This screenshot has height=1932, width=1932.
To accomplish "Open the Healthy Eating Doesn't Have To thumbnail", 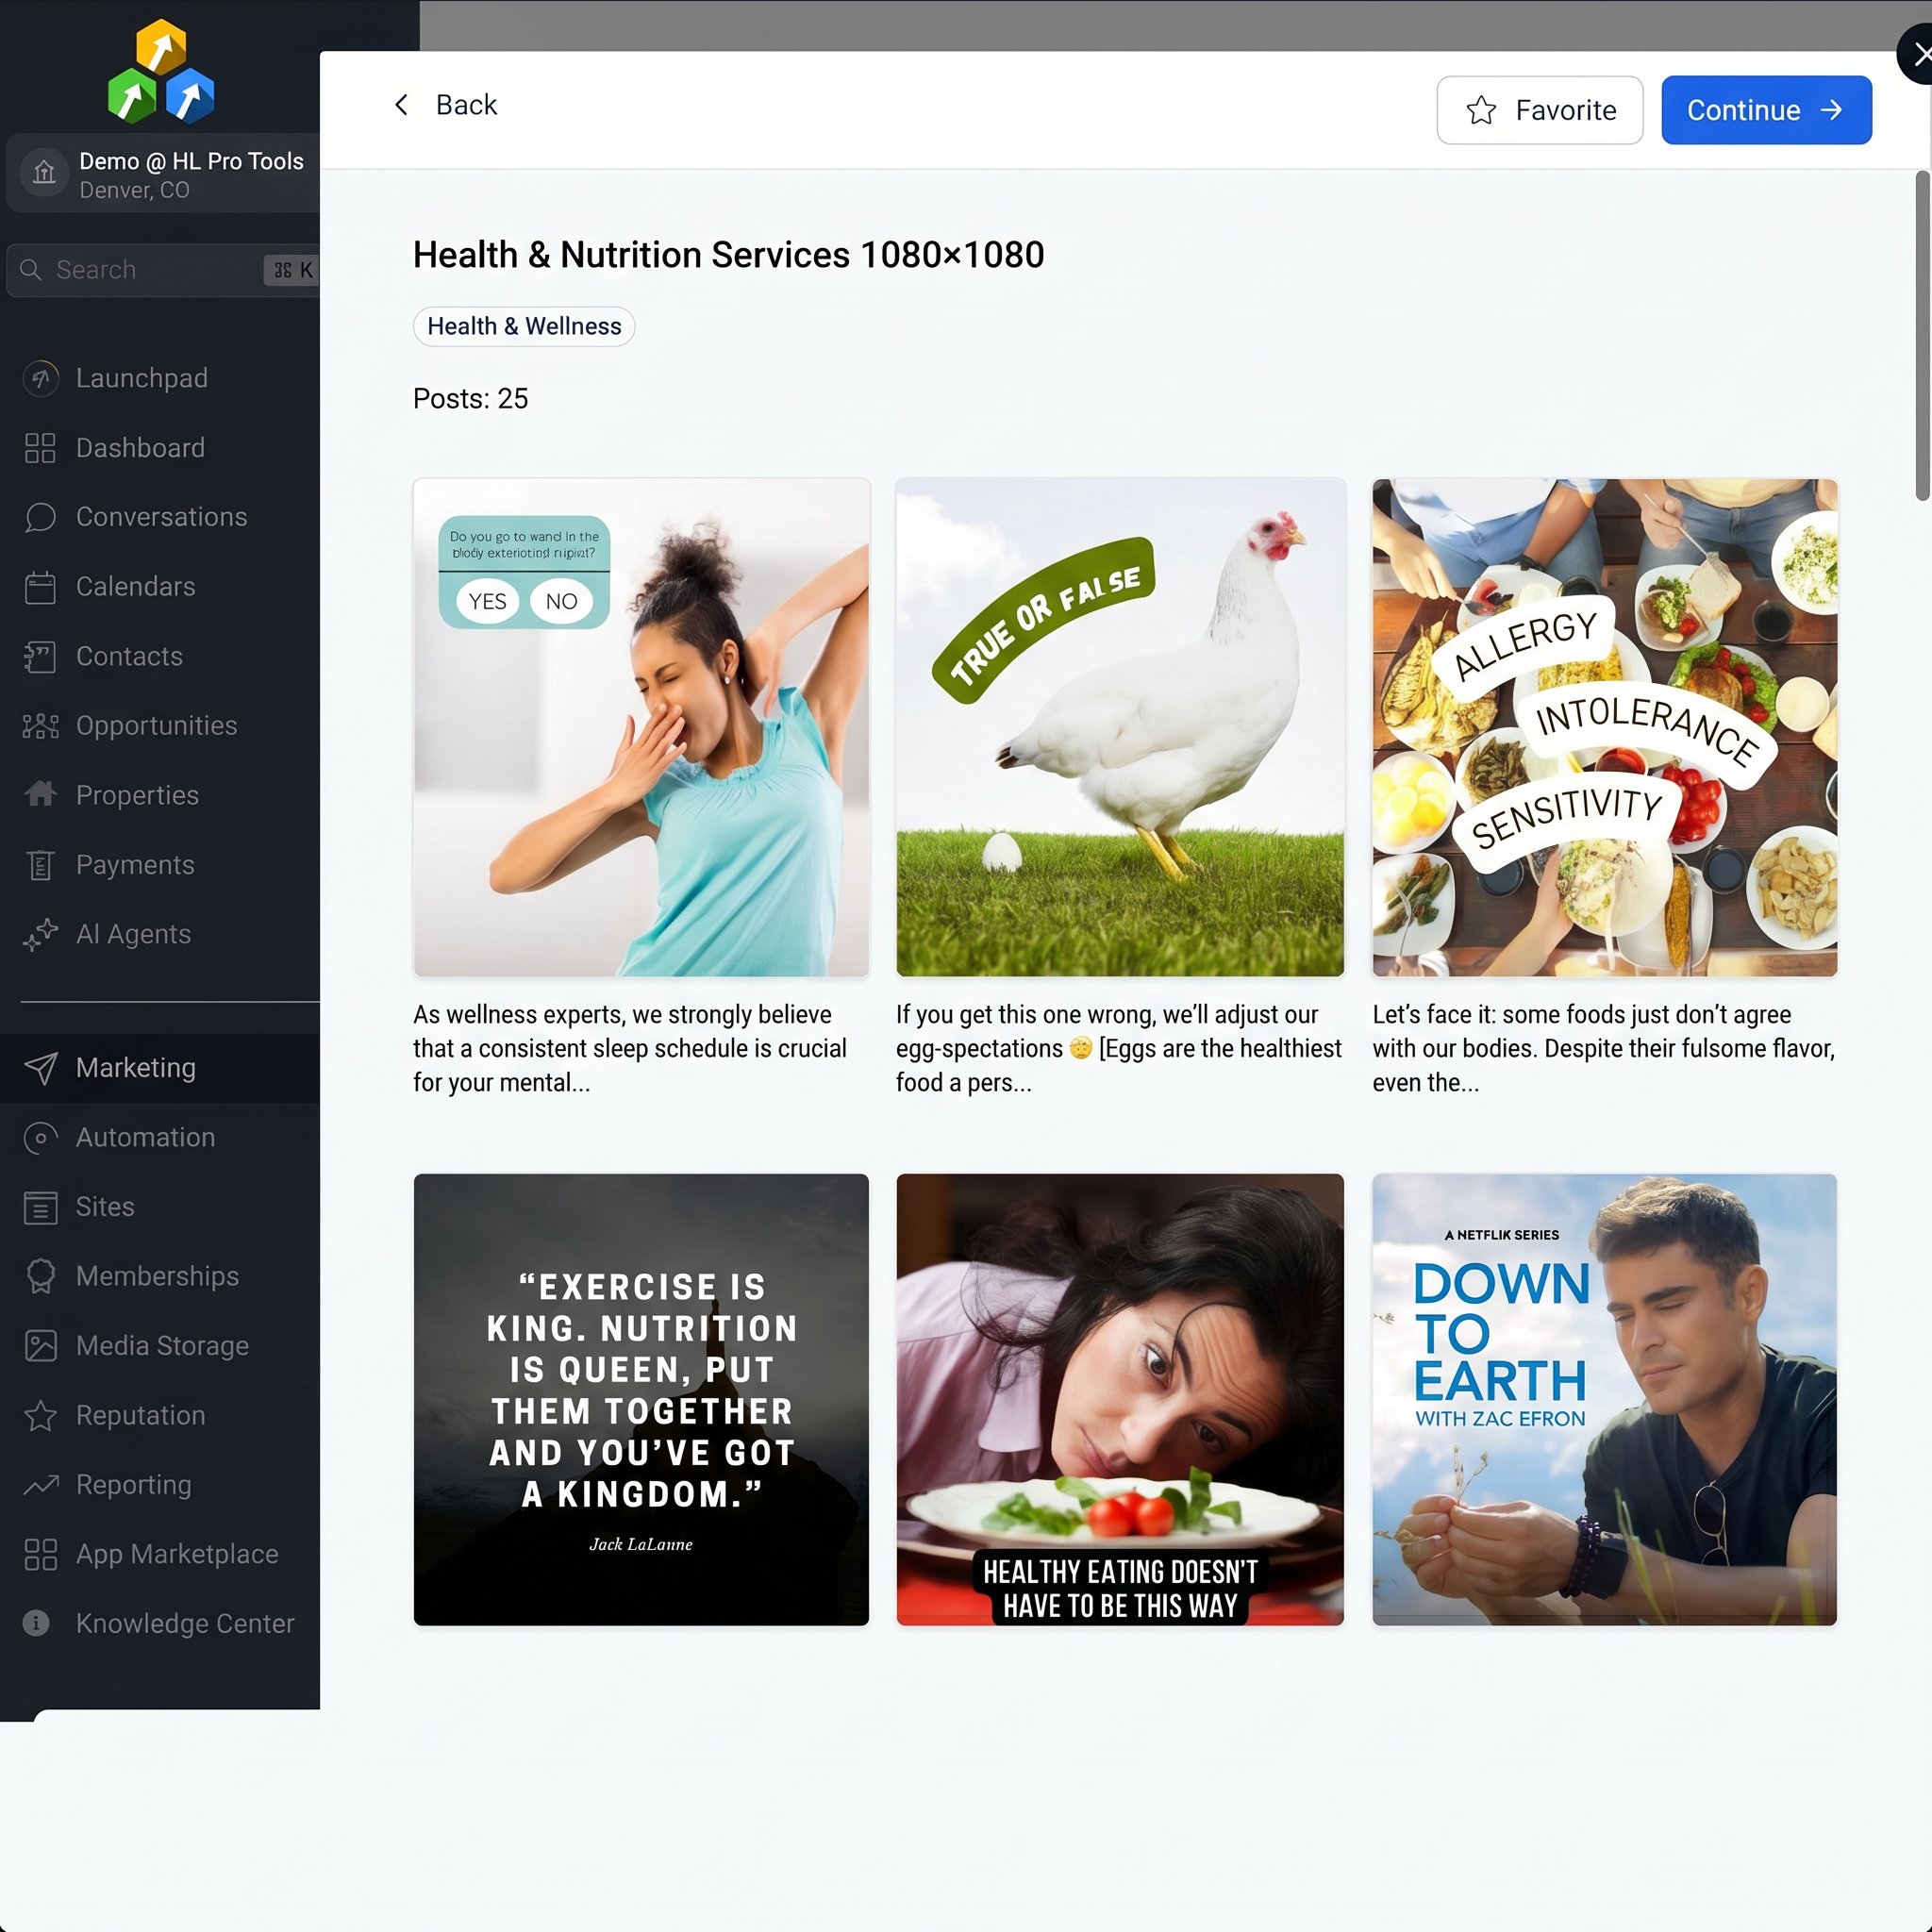I will click(1120, 1400).
